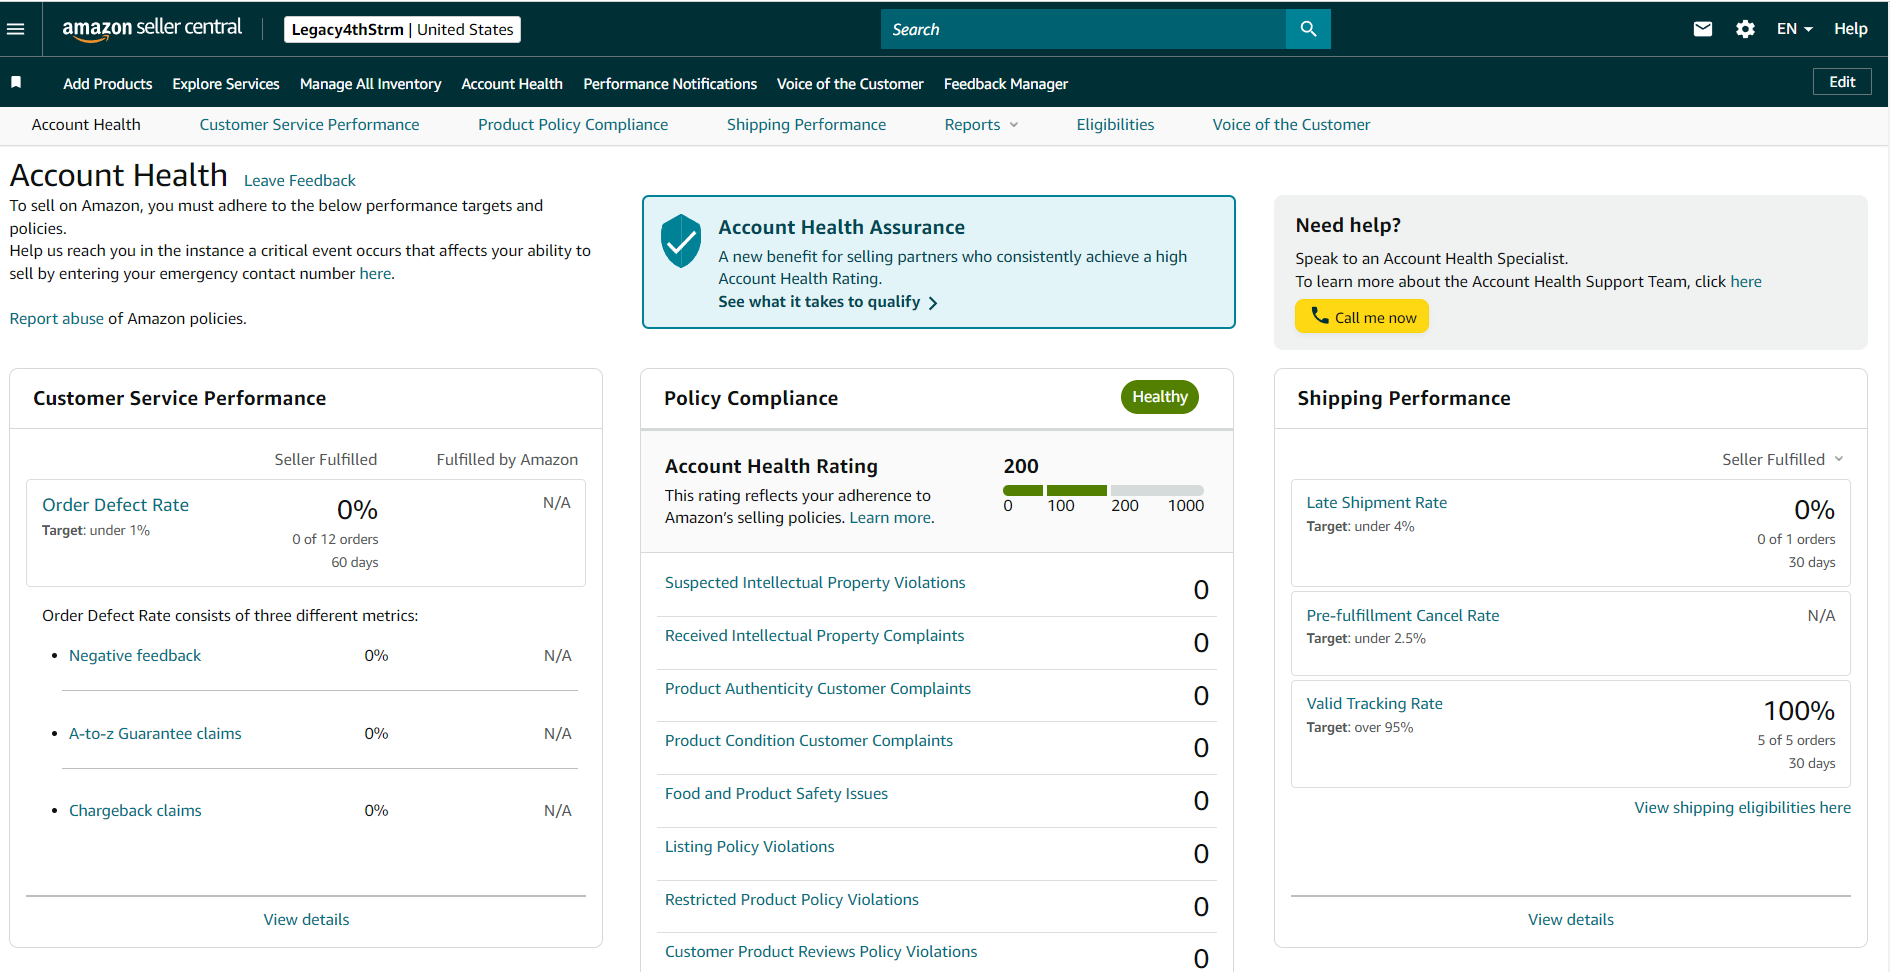Switch to the Shipping Performance tab
The image size is (1890, 972).
point(806,125)
